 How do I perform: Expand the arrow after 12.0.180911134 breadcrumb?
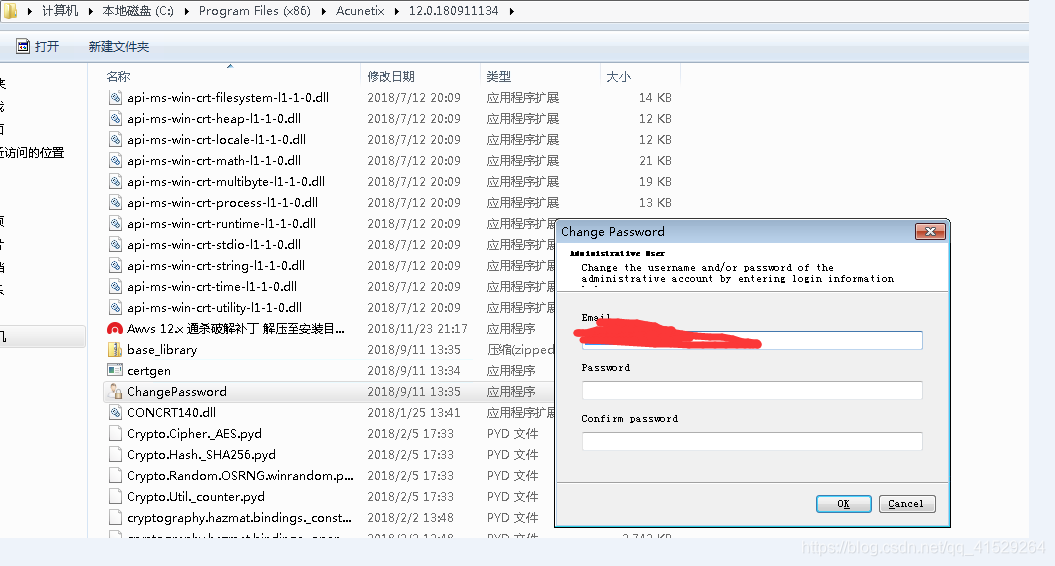(x=512, y=11)
